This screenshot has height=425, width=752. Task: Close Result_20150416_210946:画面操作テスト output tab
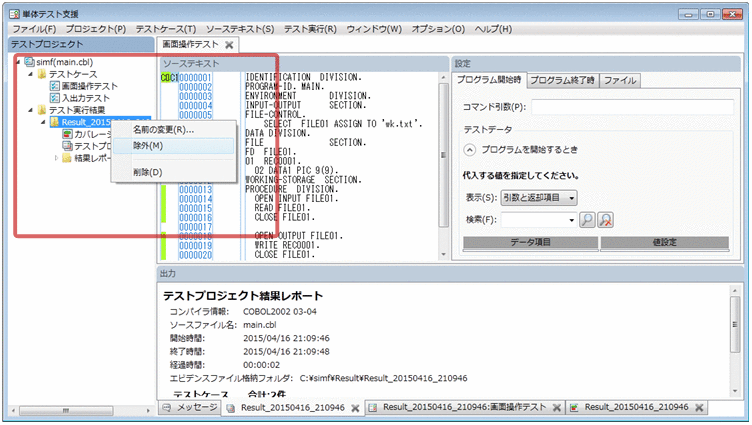557,408
